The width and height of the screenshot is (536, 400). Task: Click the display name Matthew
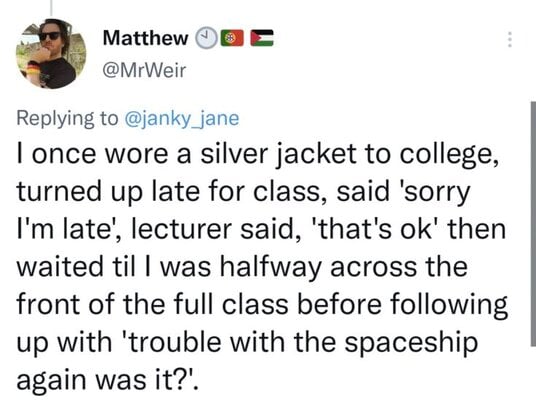[x=146, y=38]
